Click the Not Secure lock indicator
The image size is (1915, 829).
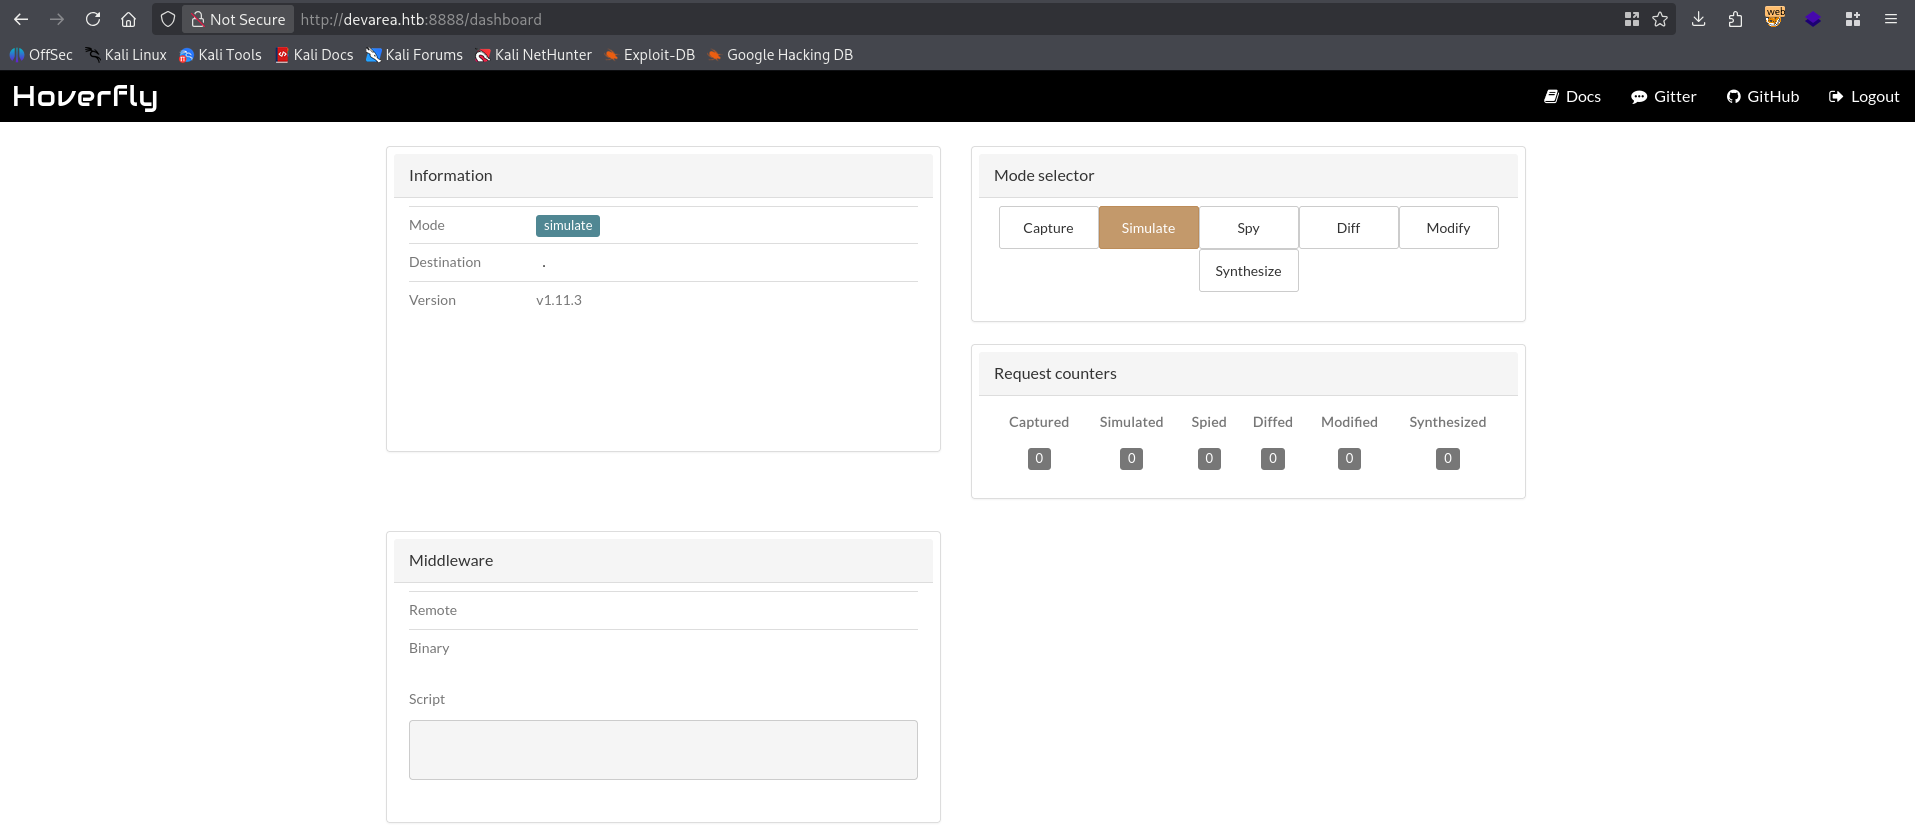(x=238, y=19)
